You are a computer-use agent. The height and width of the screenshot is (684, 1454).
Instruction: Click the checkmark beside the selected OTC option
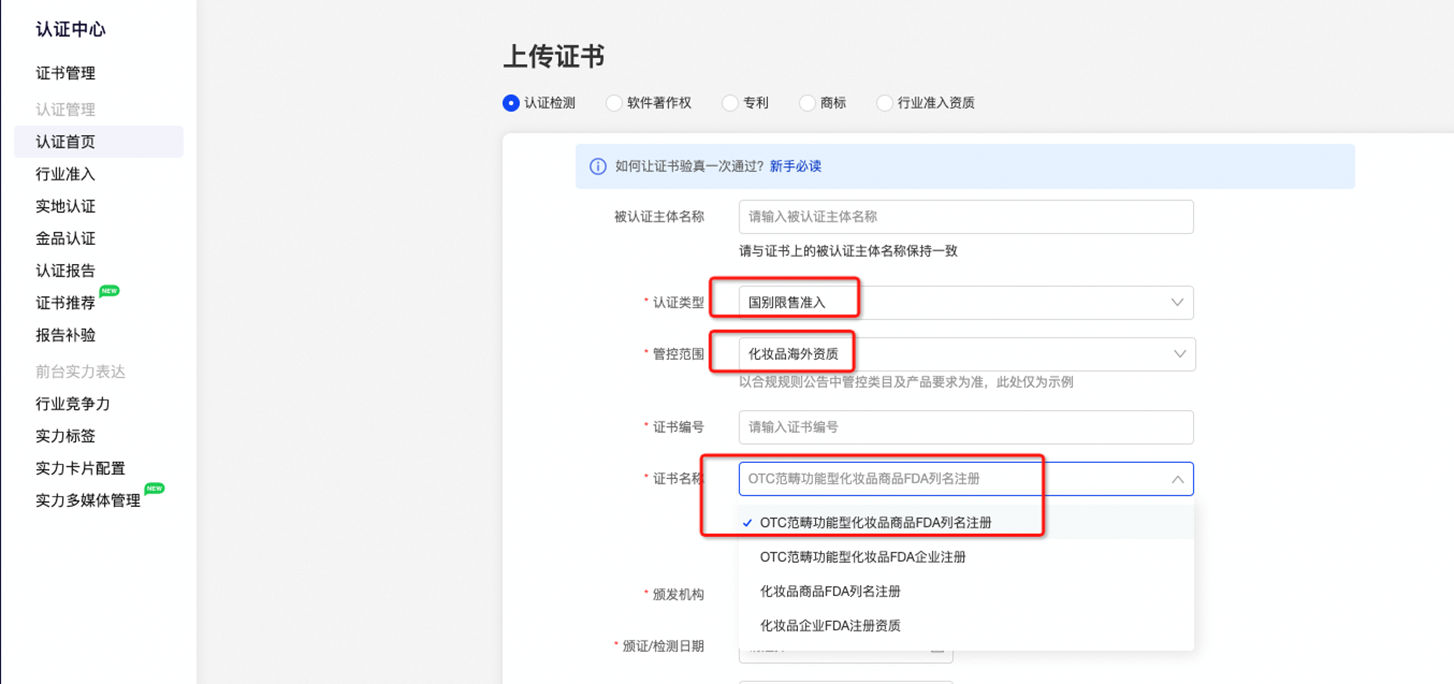coord(745,522)
